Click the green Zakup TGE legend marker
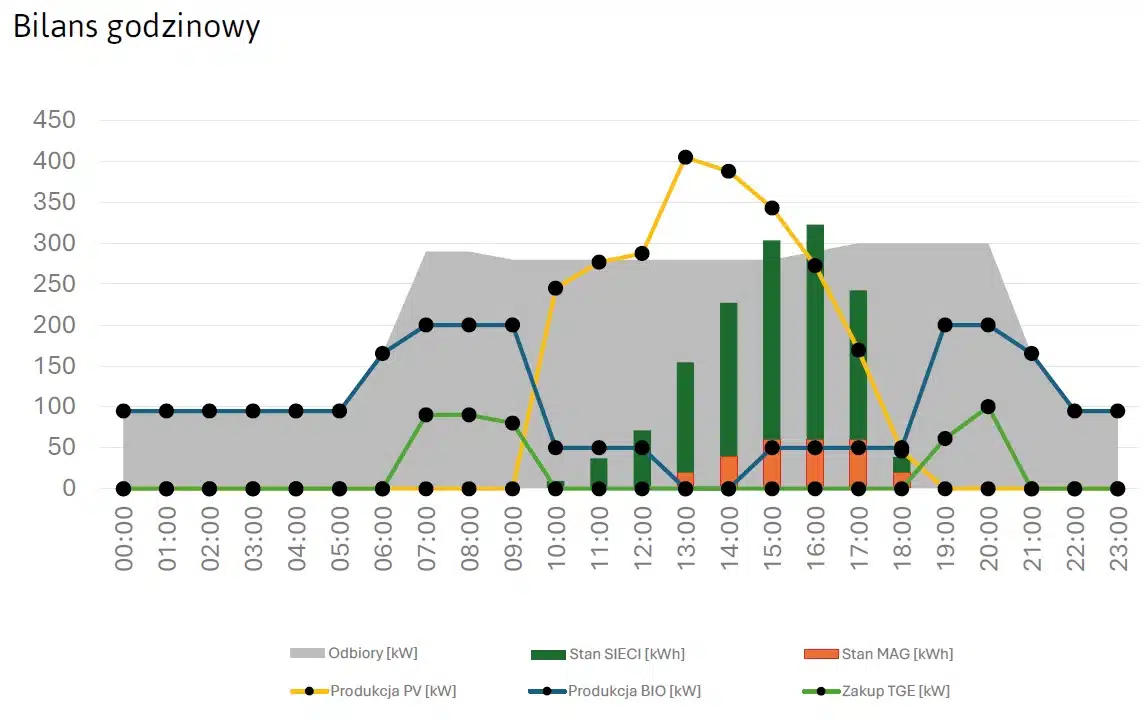 coord(821,691)
